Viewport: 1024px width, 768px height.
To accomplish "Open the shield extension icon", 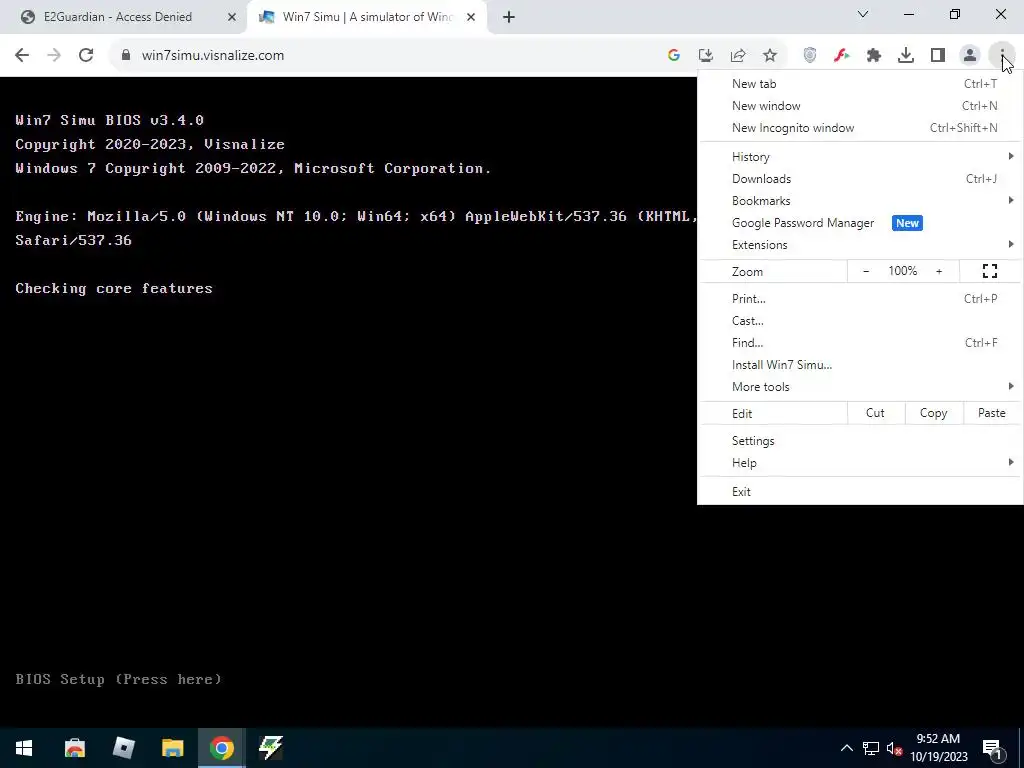I will pyautogui.click(x=810, y=55).
